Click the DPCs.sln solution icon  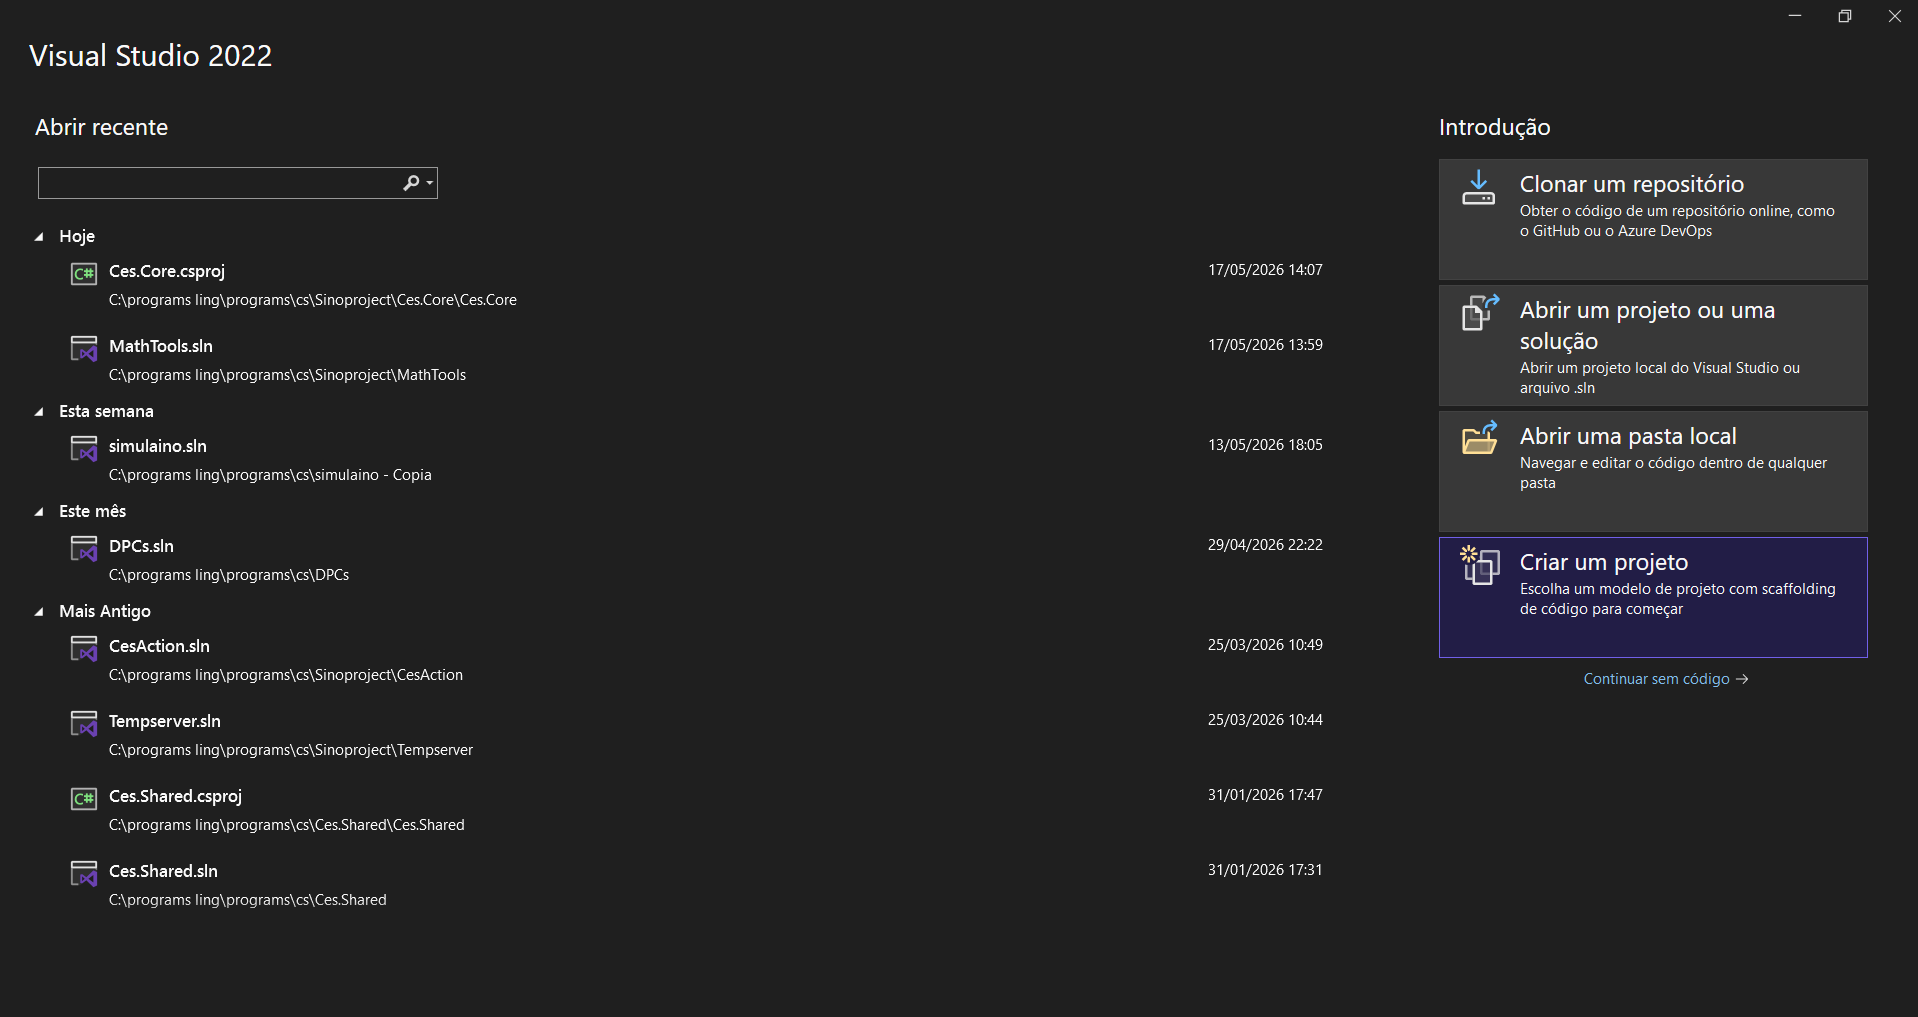[x=84, y=549]
